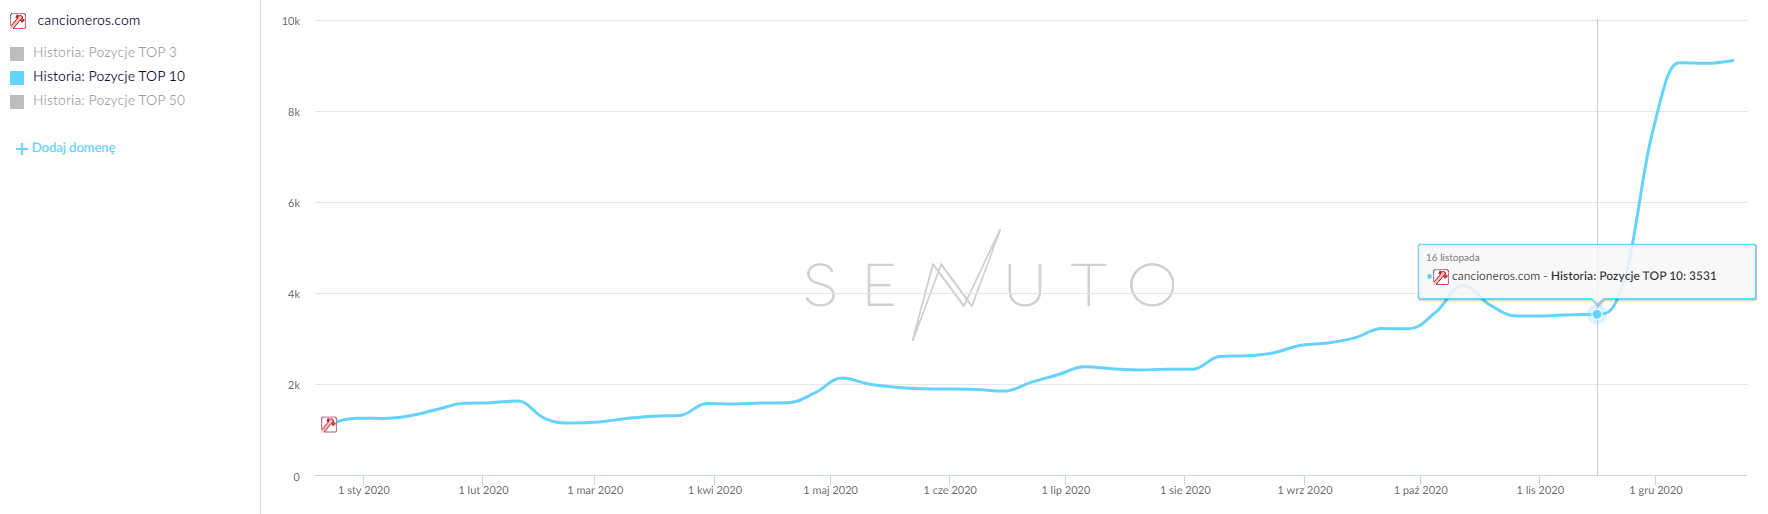Click the SENUTO watermark logo
The height and width of the screenshot is (514, 1768).
point(989,285)
